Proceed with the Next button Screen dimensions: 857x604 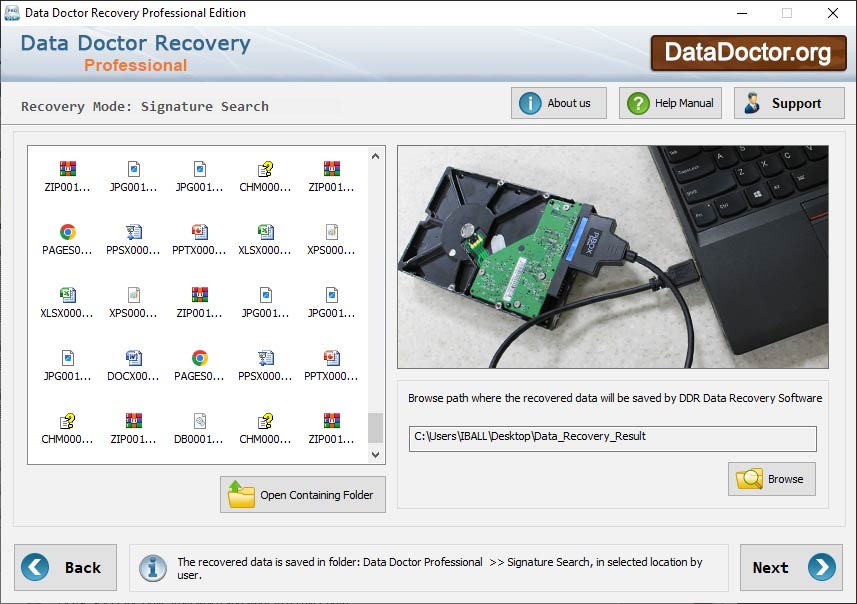click(790, 567)
